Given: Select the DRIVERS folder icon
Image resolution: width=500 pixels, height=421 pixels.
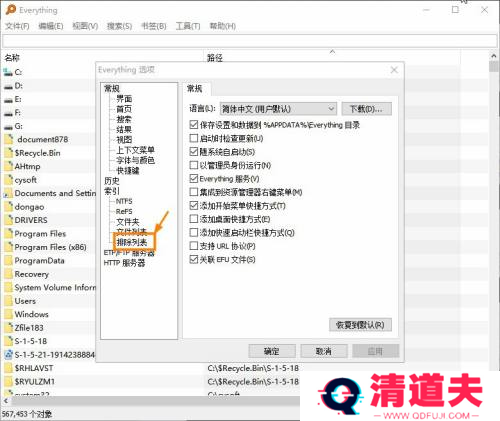Looking at the screenshot, I should point(9,220).
